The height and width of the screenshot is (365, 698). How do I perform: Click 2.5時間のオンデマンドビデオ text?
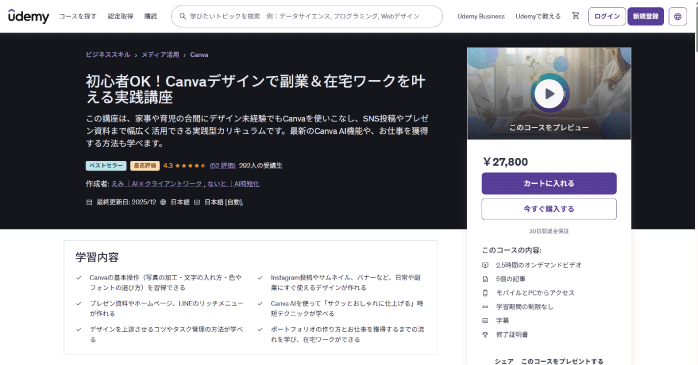point(539,265)
